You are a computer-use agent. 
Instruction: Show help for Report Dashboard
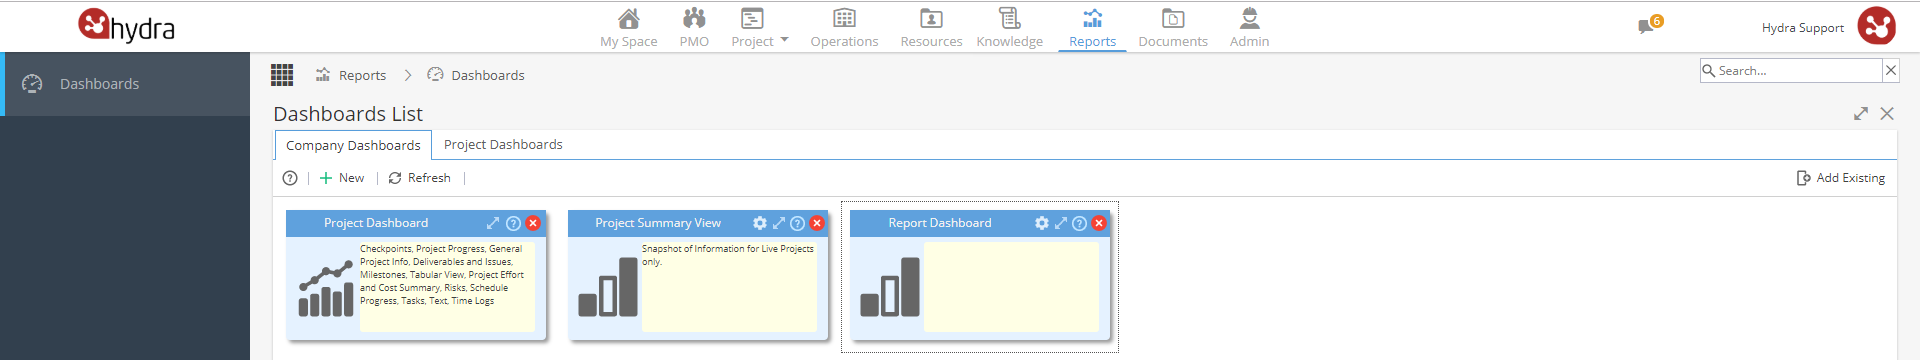point(1079,223)
